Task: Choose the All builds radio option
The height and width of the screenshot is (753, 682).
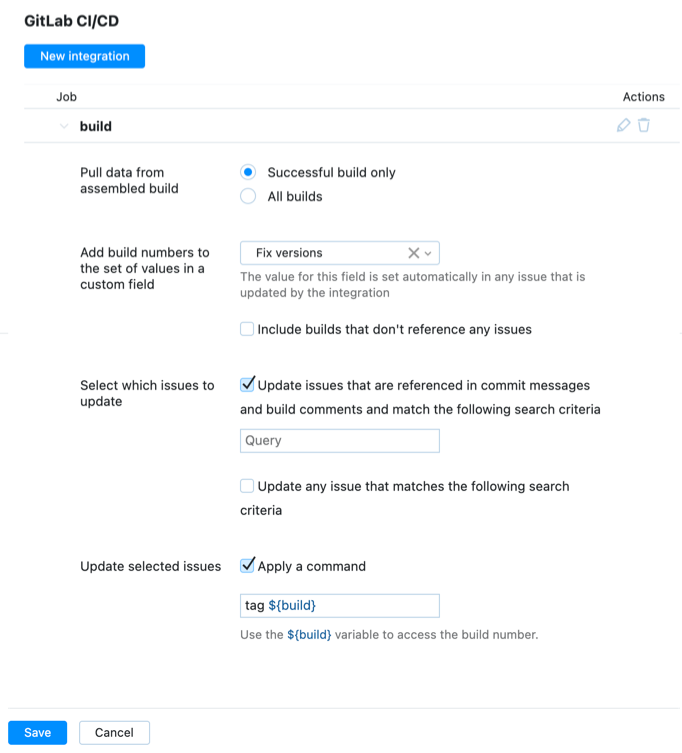Action: point(248,196)
